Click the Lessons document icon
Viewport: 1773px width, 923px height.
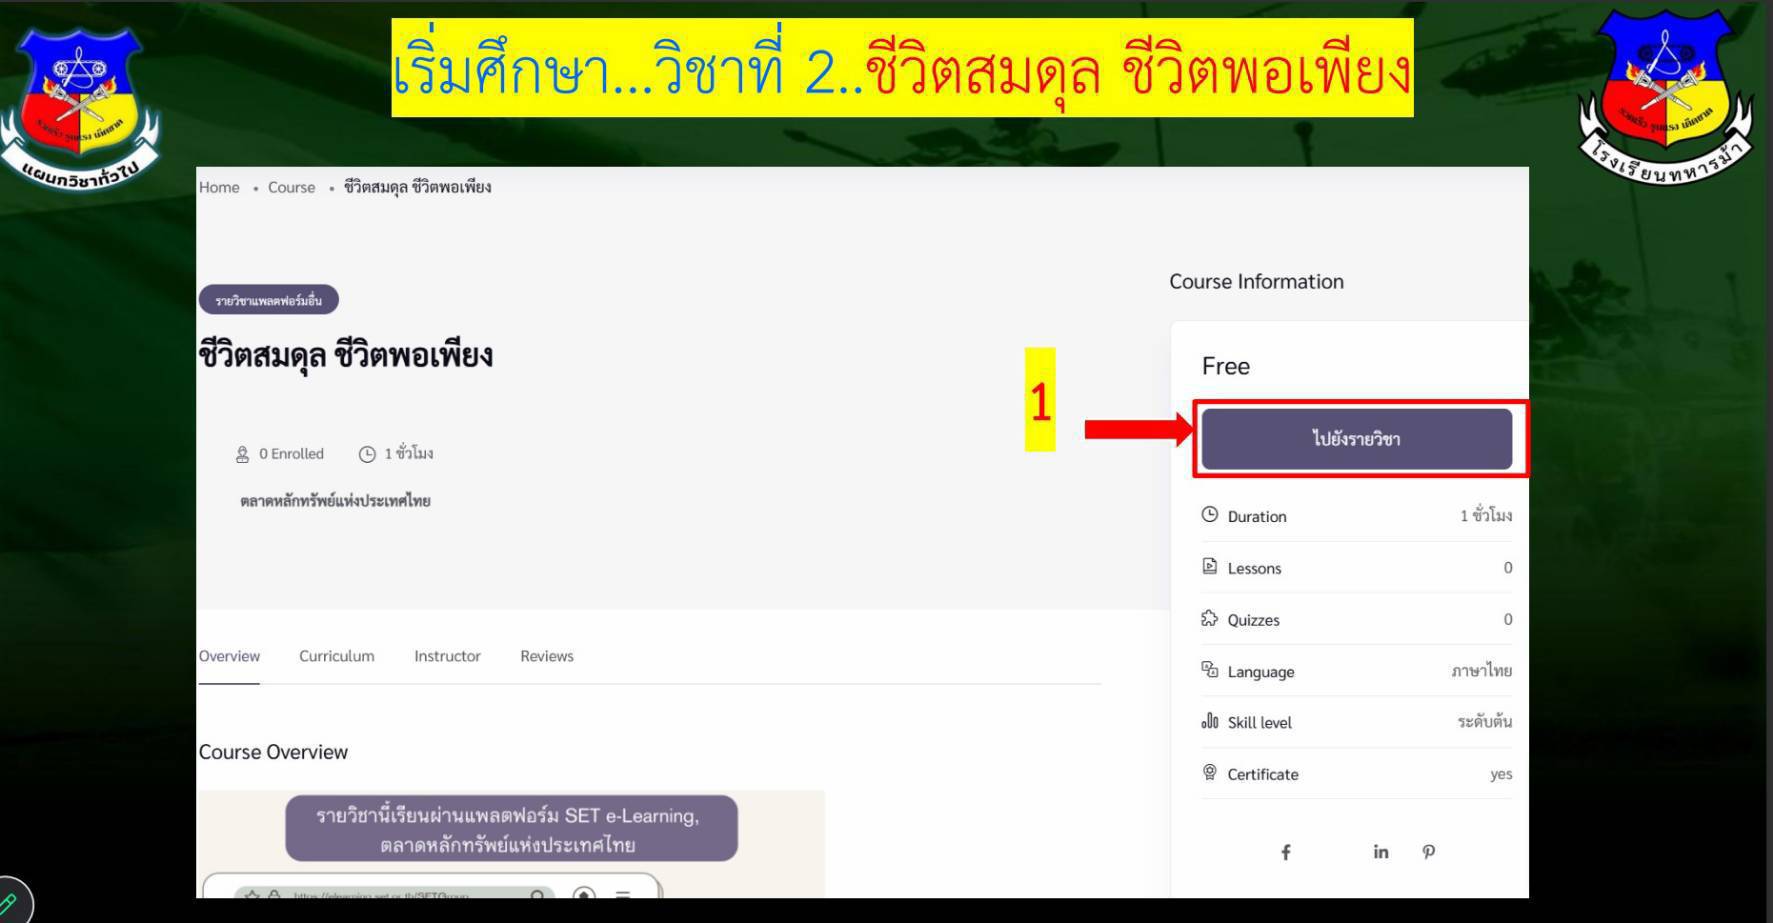pyautogui.click(x=1209, y=567)
